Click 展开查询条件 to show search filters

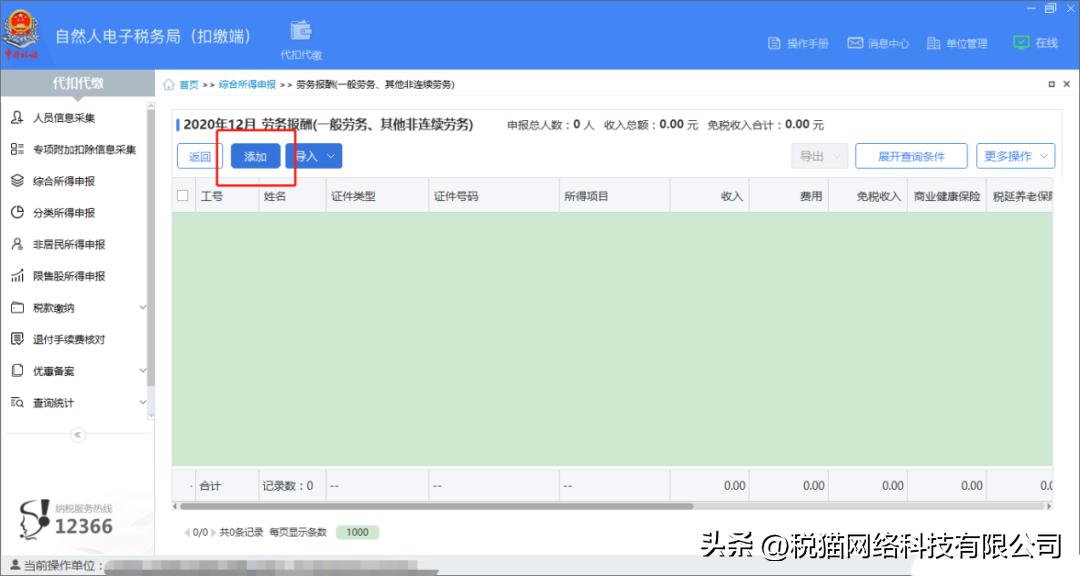pos(910,156)
